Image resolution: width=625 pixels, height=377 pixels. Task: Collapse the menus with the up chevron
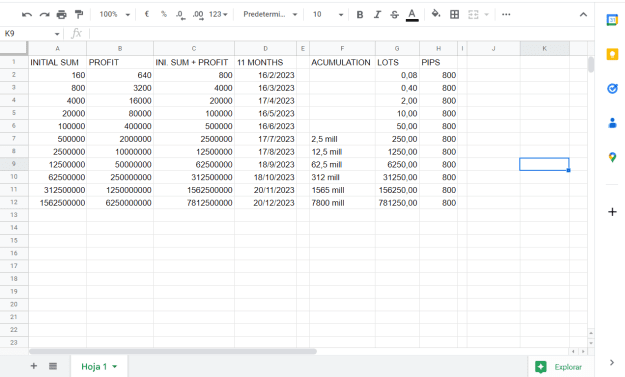pos(583,15)
